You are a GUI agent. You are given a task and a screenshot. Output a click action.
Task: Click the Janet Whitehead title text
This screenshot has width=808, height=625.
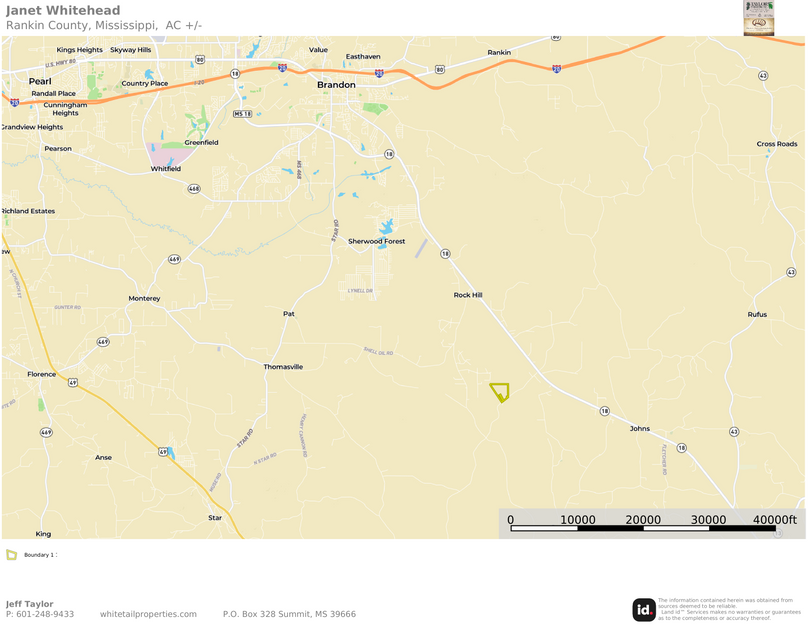tap(63, 11)
